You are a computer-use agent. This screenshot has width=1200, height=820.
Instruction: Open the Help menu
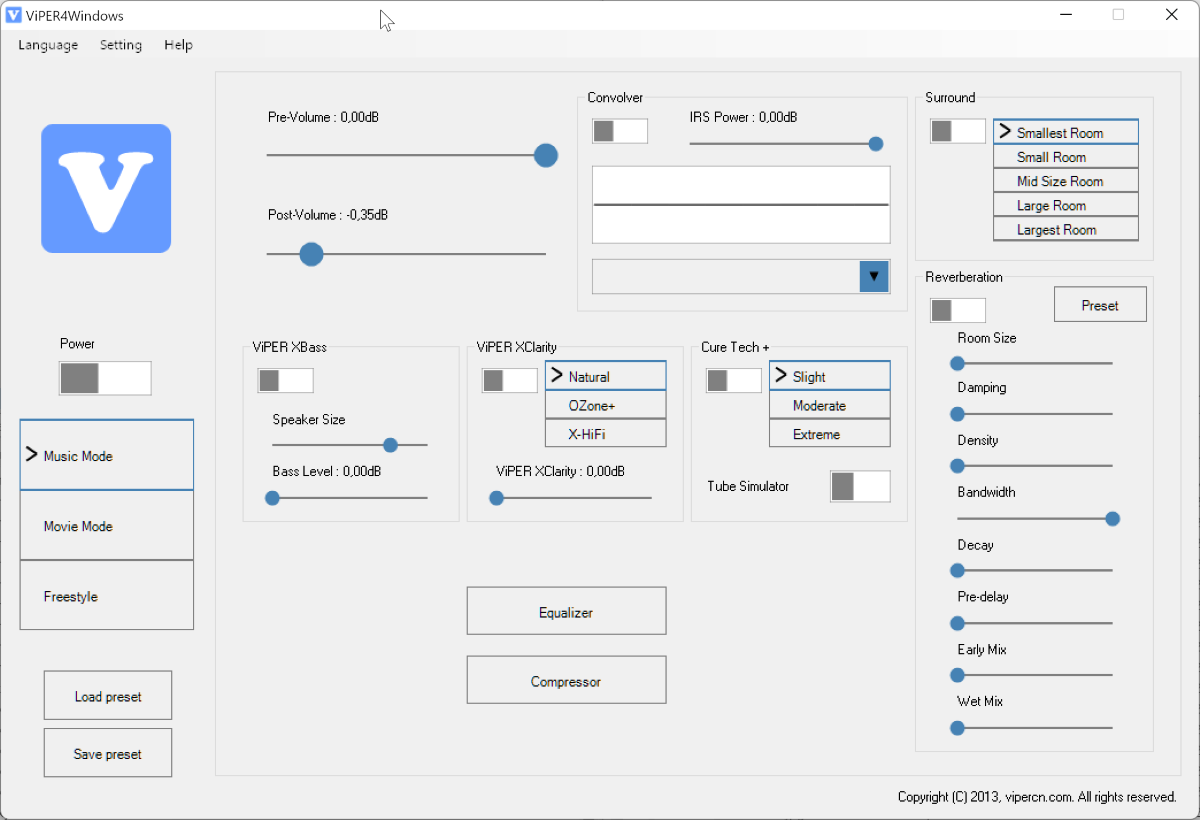[x=178, y=45]
